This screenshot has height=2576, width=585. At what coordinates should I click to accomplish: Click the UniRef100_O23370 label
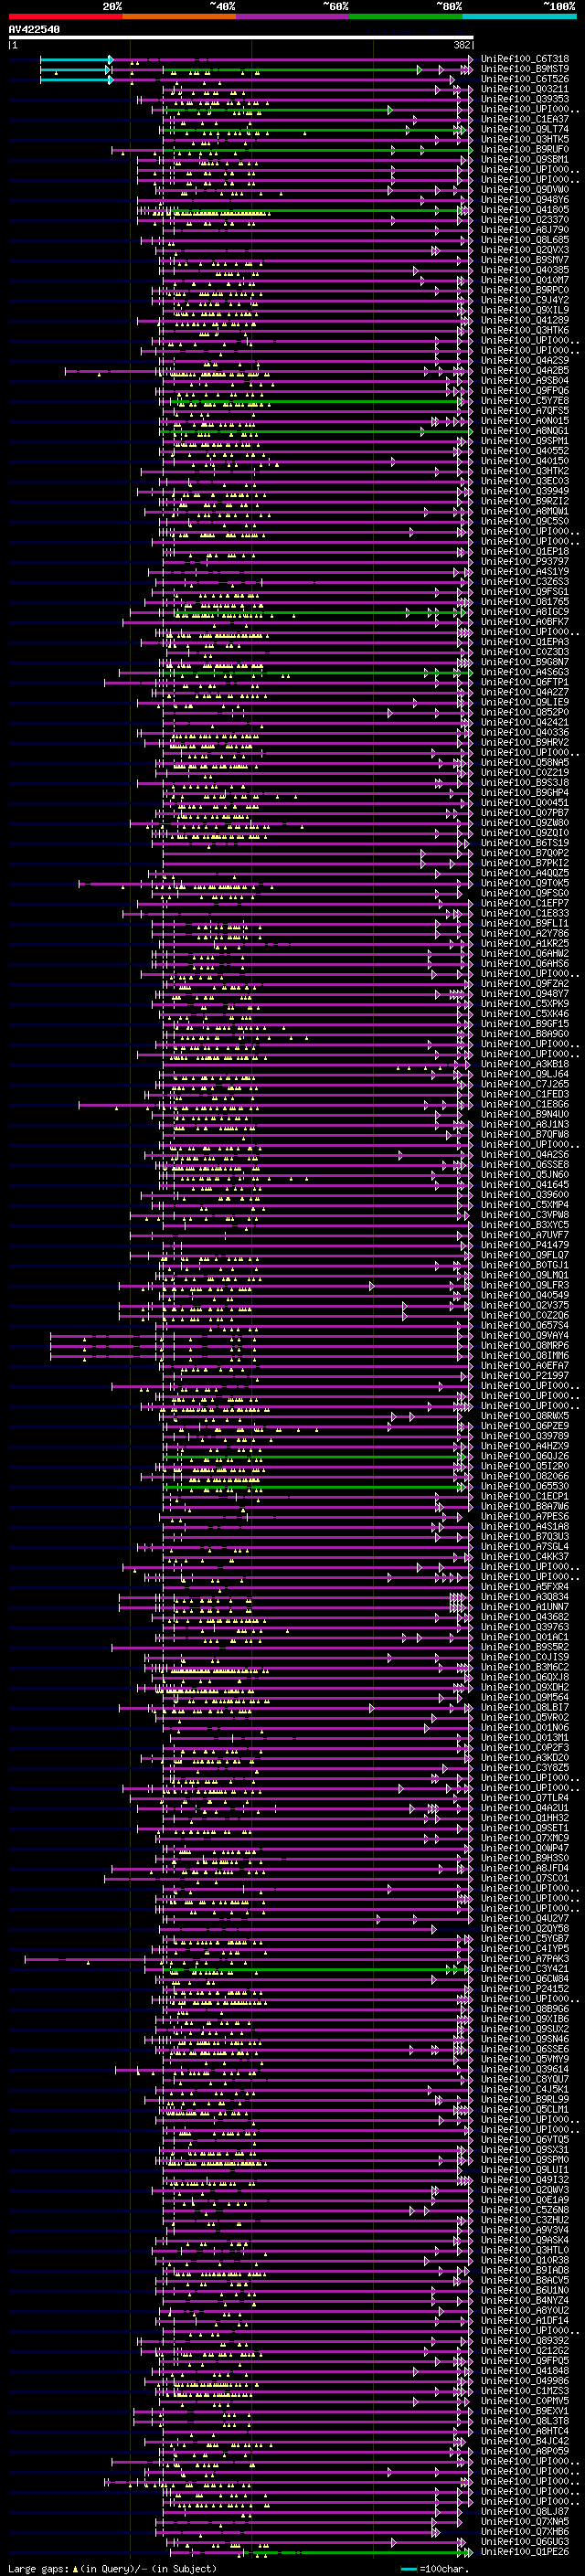click(x=525, y=220)
